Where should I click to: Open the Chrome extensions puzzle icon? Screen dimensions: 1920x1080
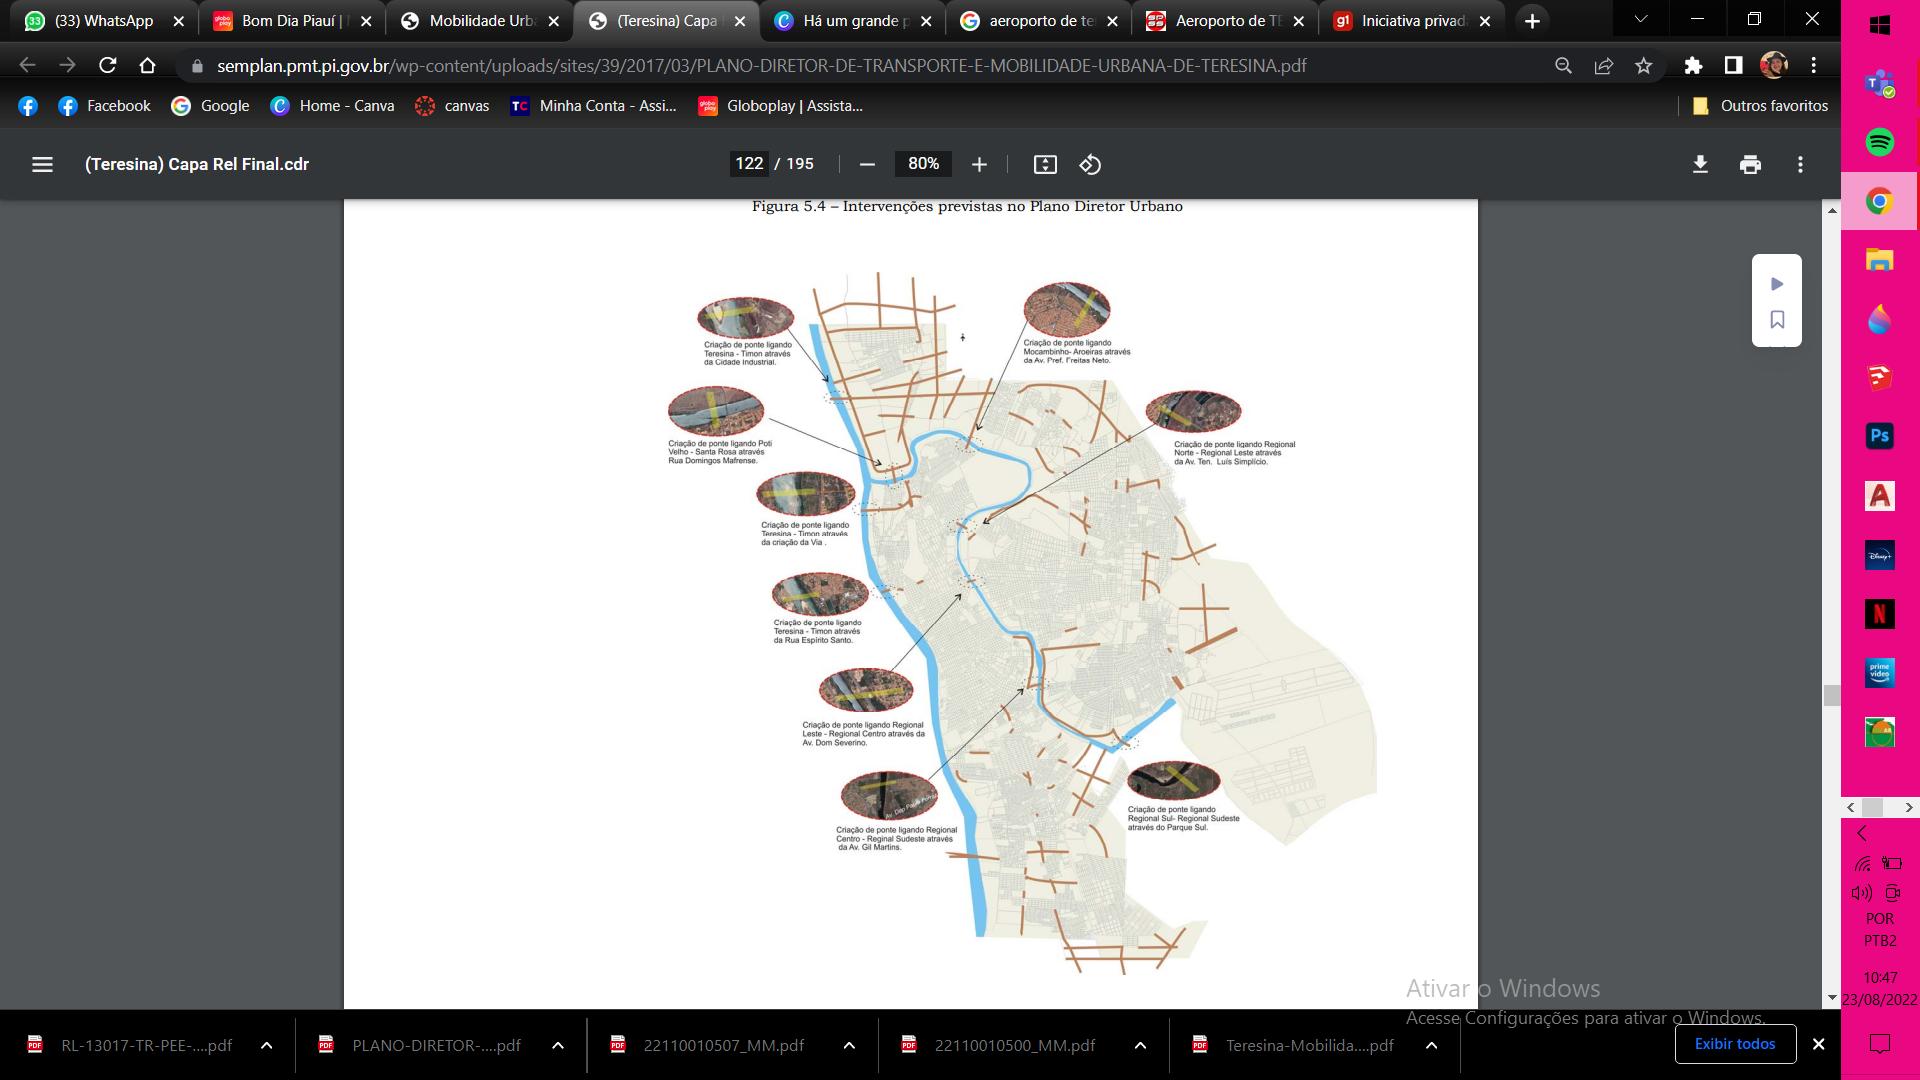[x=1693, y=66]
